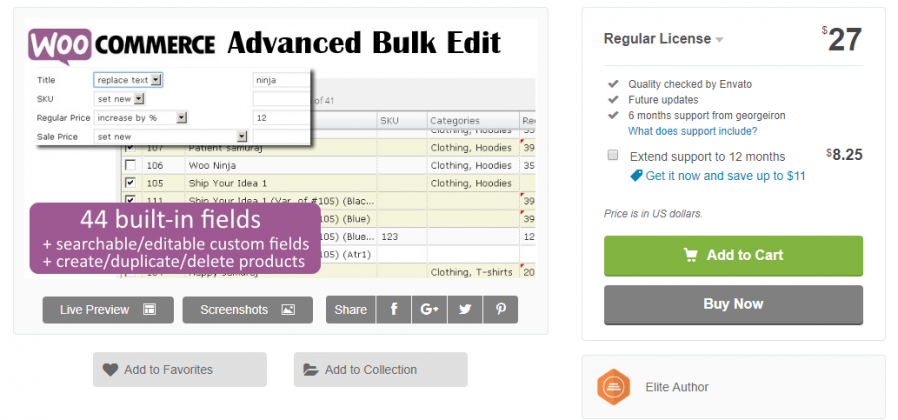Toggle checkbox for Woo Ninja row 106
The width and height of the screenshot is (898, 420).
131,166
